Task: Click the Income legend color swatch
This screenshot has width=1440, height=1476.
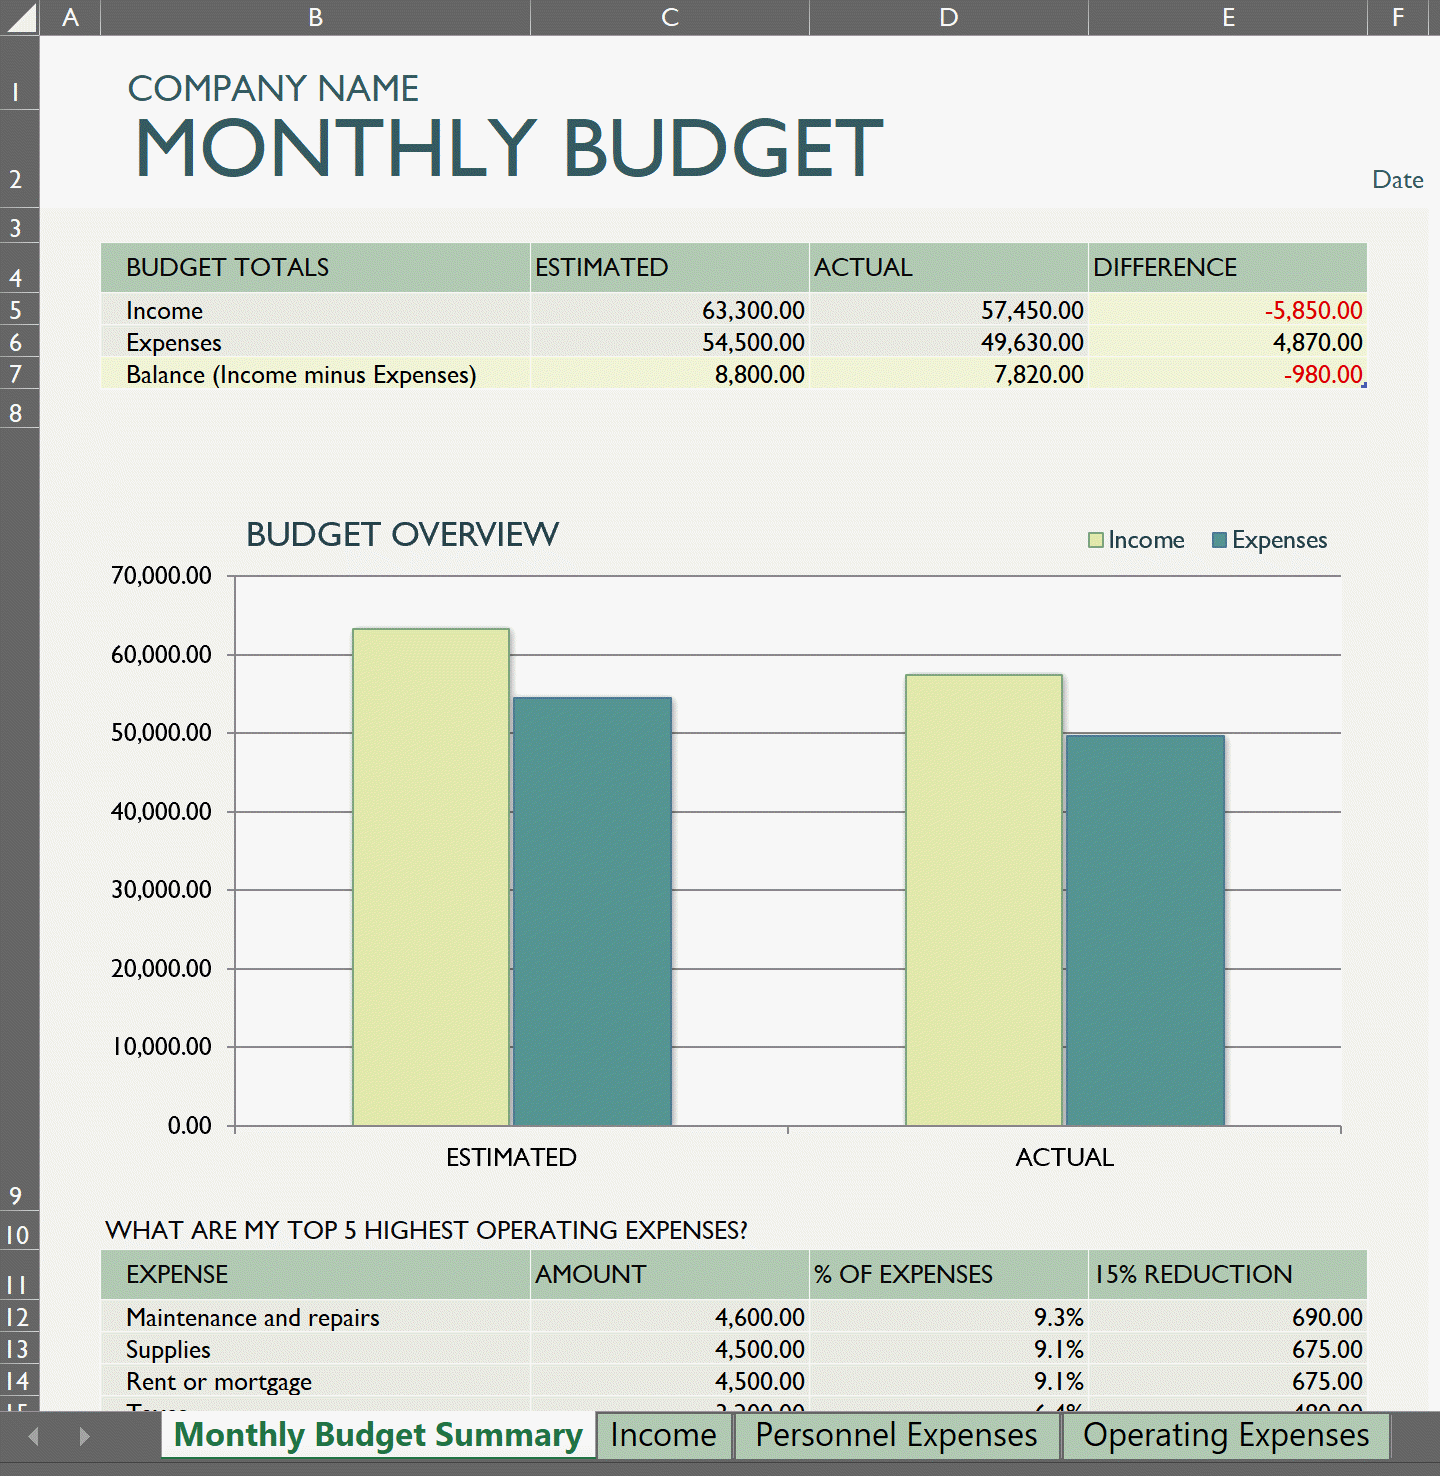Action: click(x=1096, y=540)
